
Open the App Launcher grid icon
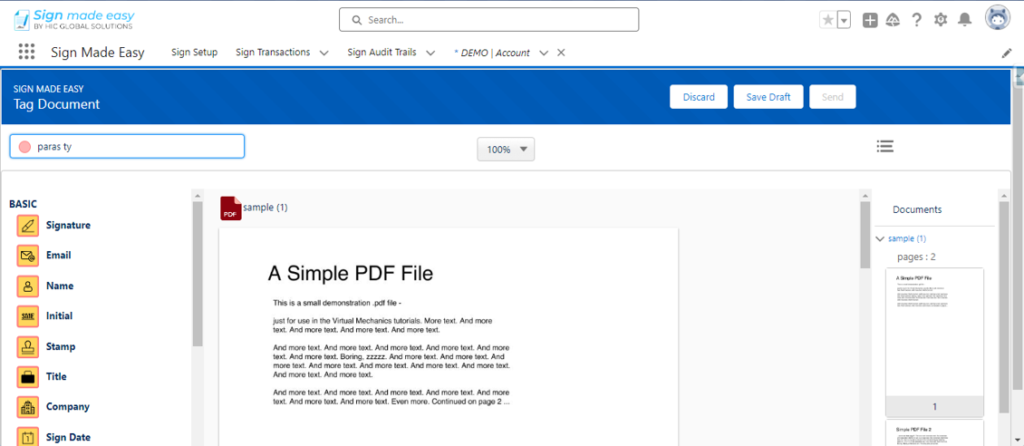(x=27, y=52)
